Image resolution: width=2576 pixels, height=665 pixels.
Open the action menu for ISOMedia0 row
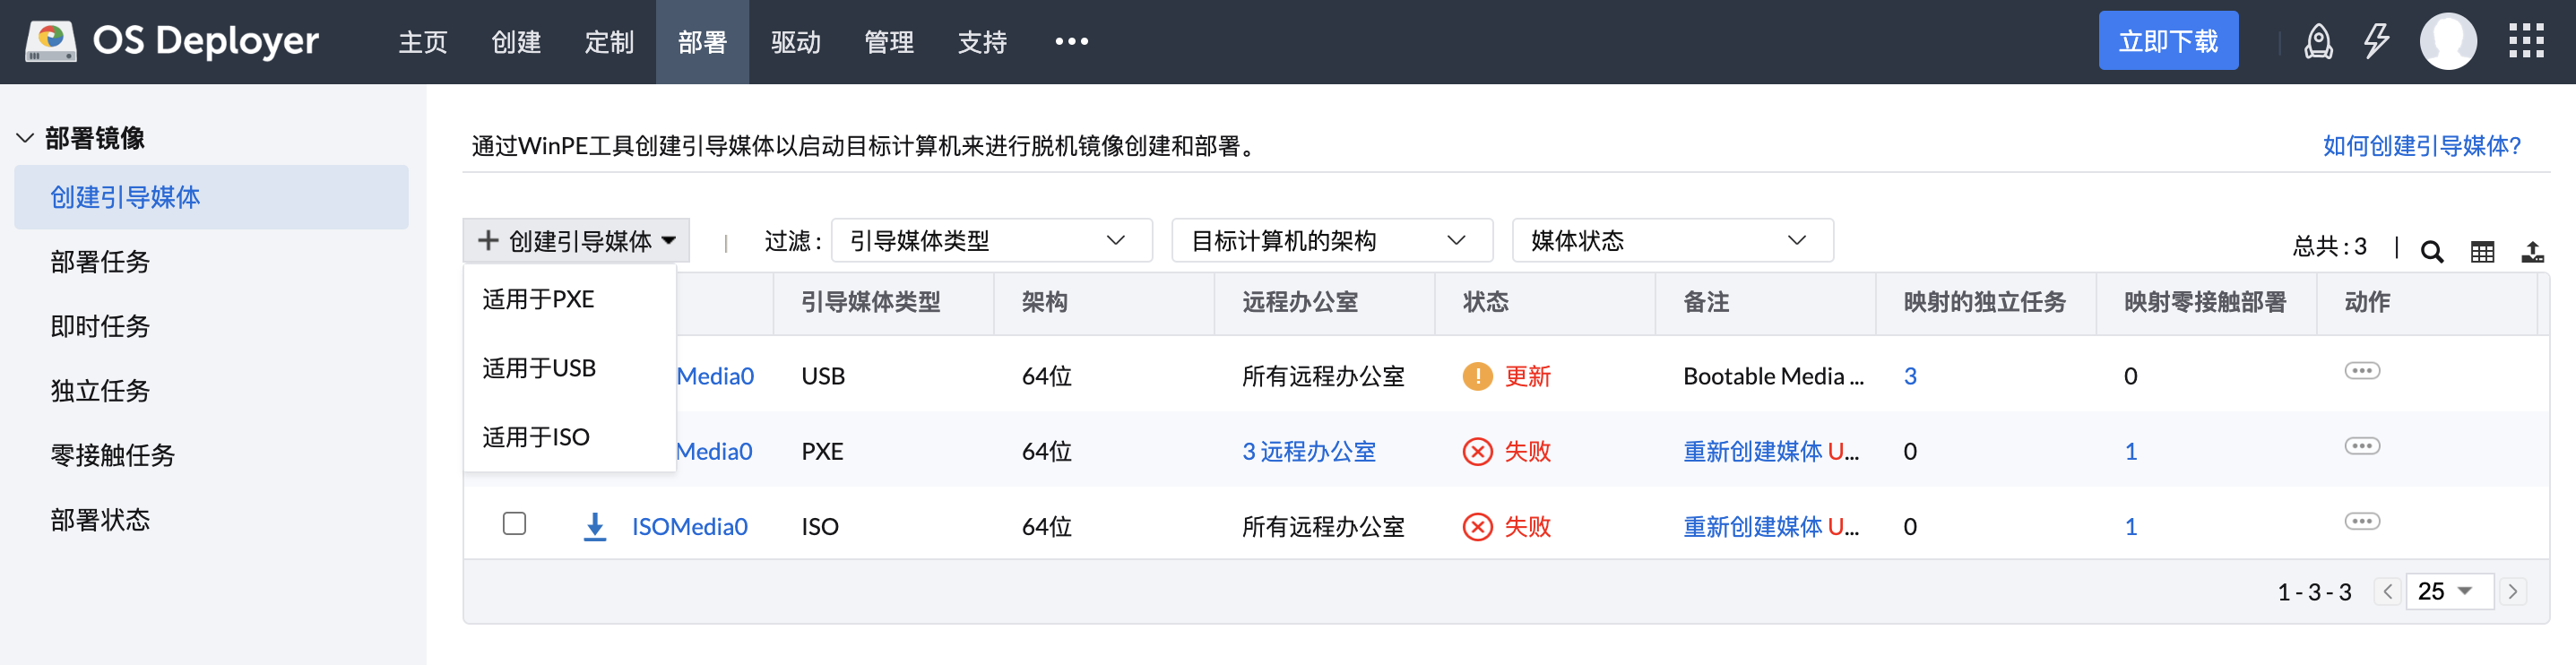click(x=2362, y=522)
